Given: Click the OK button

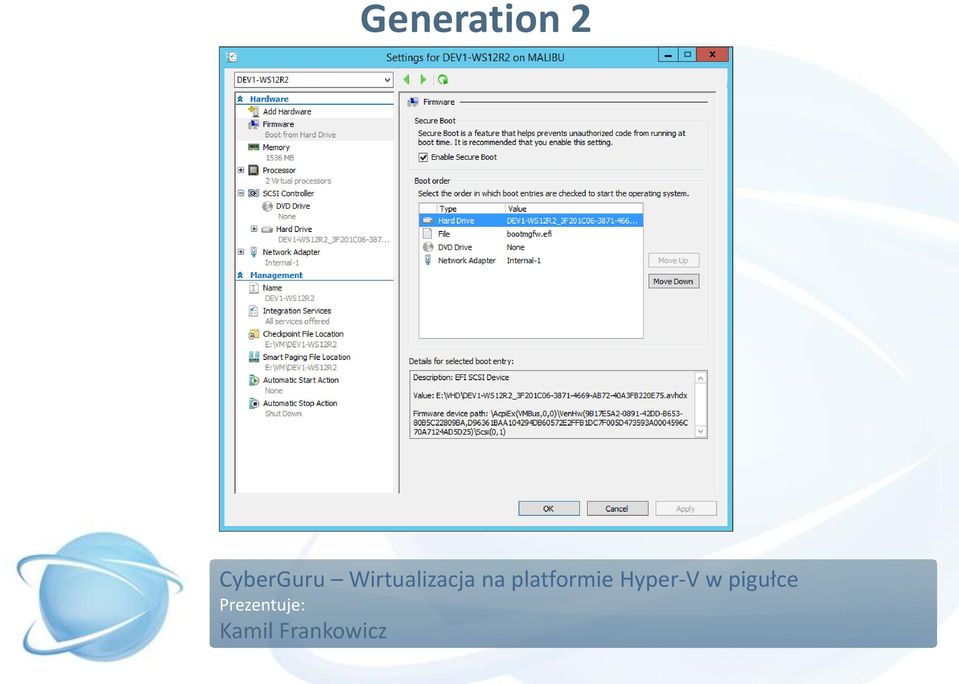Looking at the screenshot, I should click(x=549, y=508).
